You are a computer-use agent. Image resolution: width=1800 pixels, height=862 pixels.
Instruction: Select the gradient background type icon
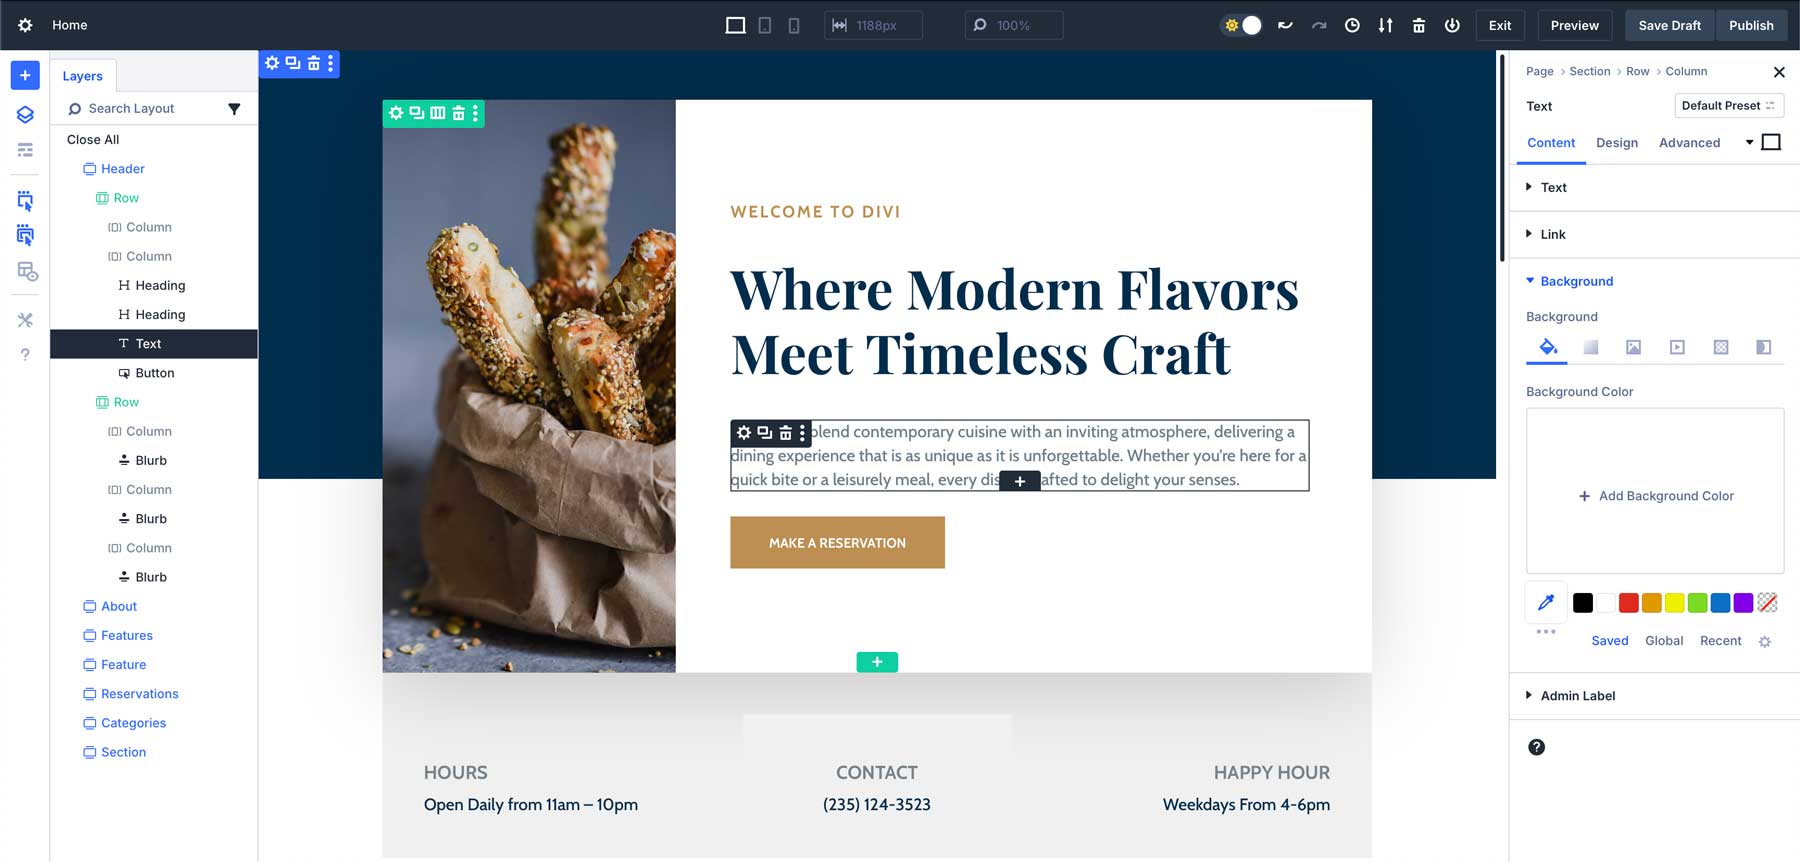1590,347
